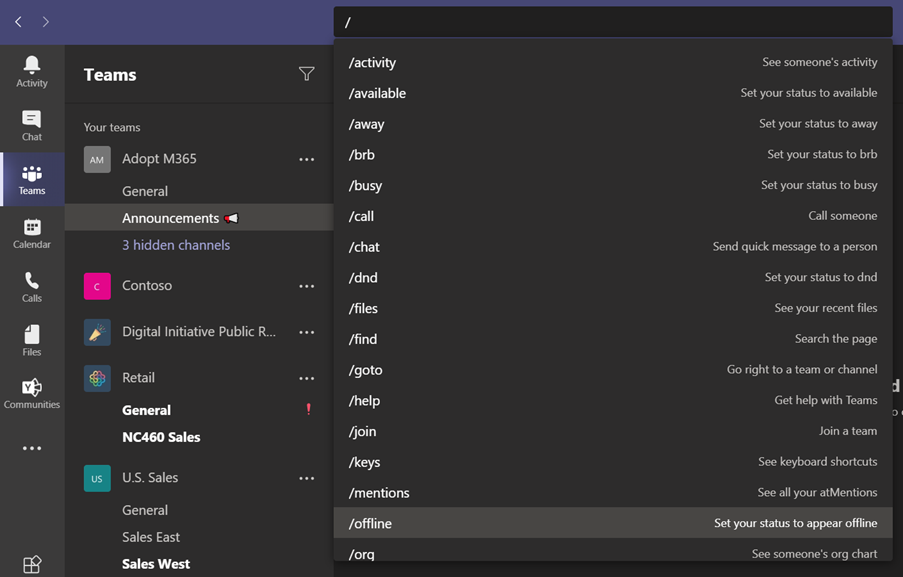The width and height of the screenshot is (903, 577).
Task: Go back with the left arrow
Action: (18, 22)
